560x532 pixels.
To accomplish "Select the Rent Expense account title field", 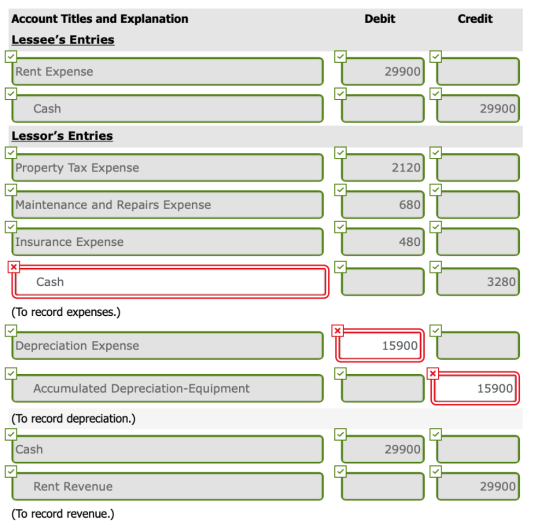I will pyautogui.click(x=168, y=72).
